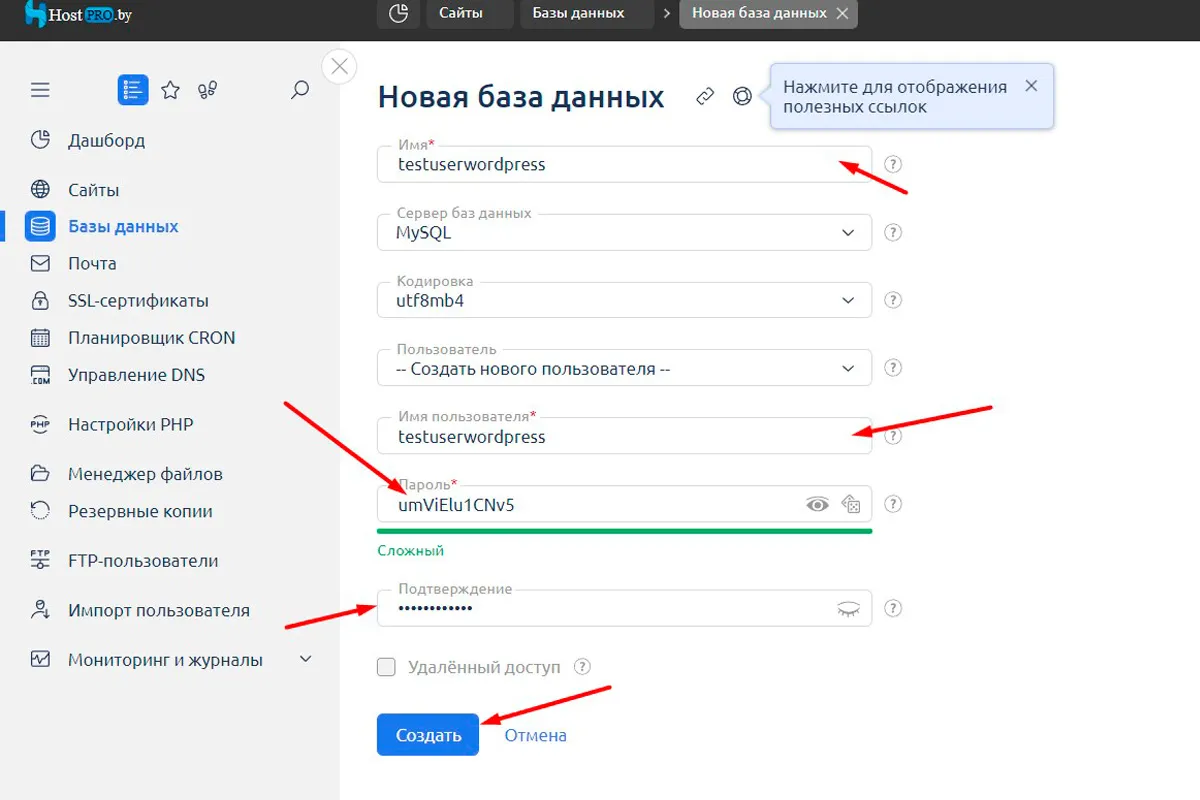Click the help lifebuoy icon next to title
1200x800 pixels.
[742, 97]
